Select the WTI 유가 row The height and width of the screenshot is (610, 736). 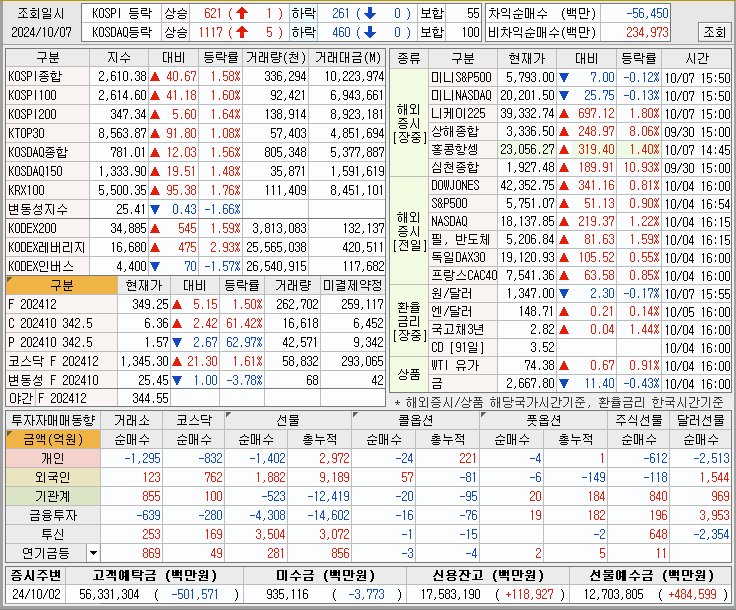(x=580, y=366)
